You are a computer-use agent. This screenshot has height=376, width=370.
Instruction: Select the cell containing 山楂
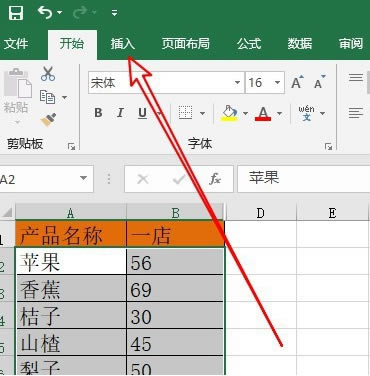(x=71, y=342)
